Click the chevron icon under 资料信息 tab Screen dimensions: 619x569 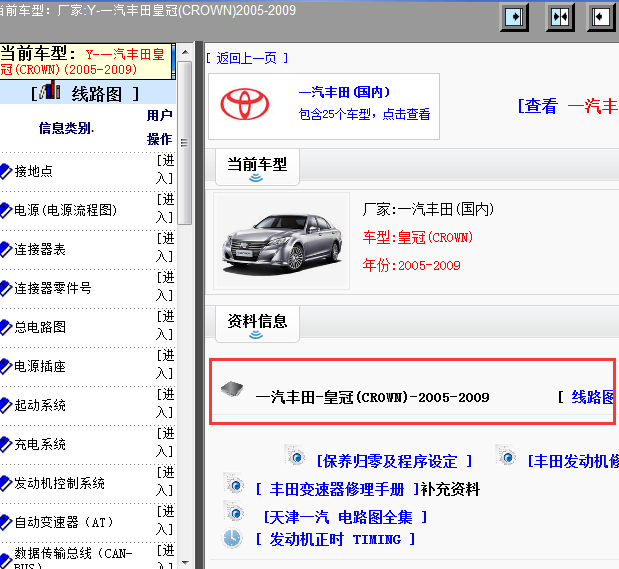pos(256,335)
